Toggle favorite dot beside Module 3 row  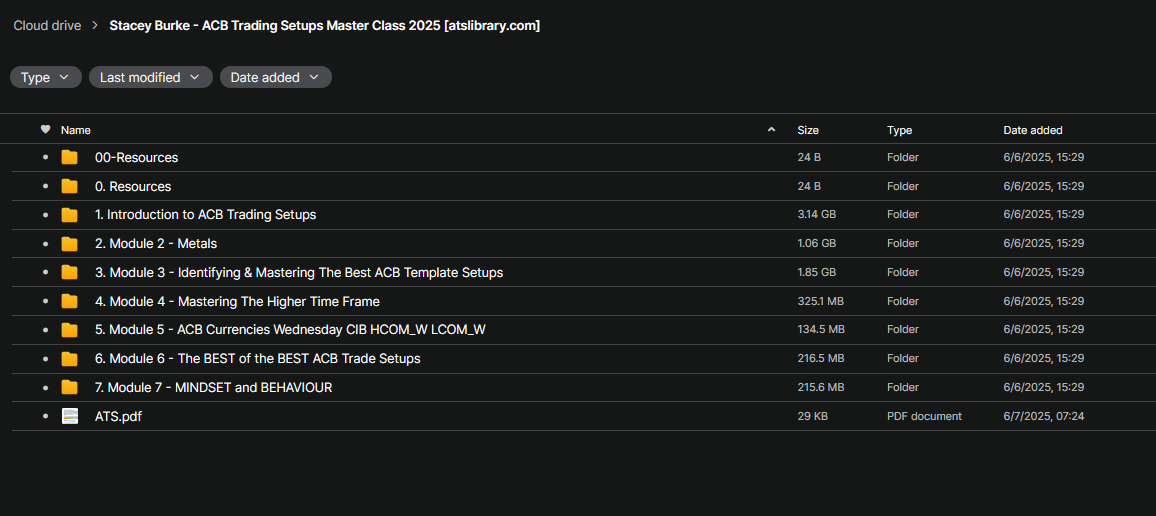45,272
